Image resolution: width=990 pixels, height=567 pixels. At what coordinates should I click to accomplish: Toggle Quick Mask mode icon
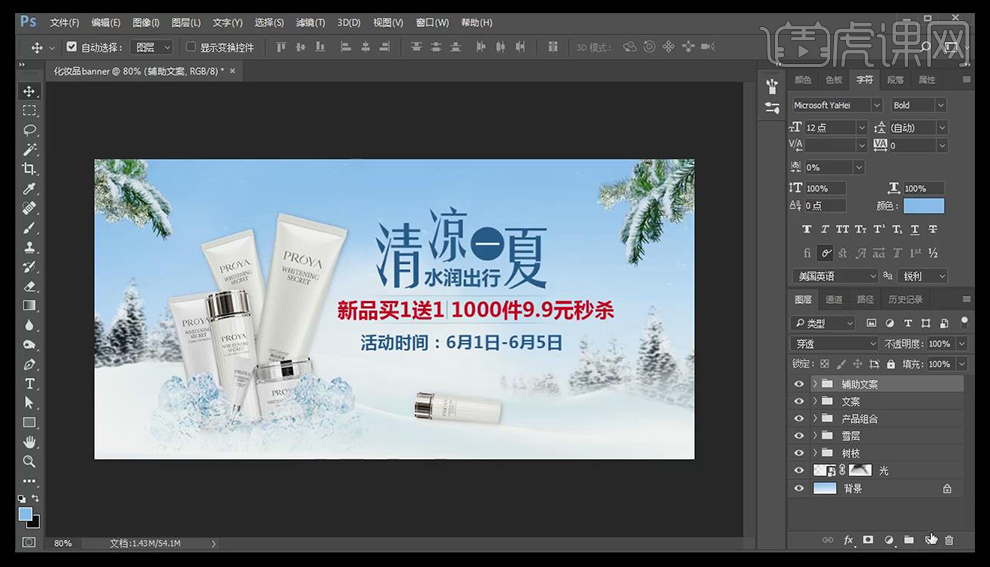coord(29,542)
